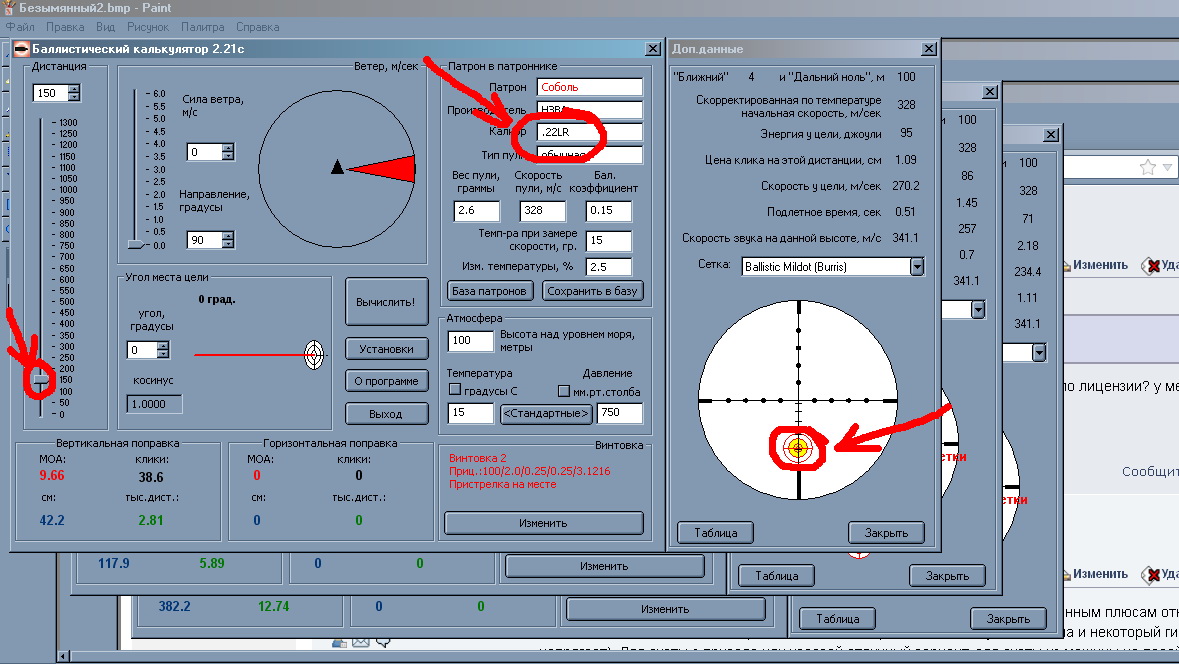The width and height of the screenshot is (1179, 664).
Task: Open the Рисунок menu
Action: [148, 27]
